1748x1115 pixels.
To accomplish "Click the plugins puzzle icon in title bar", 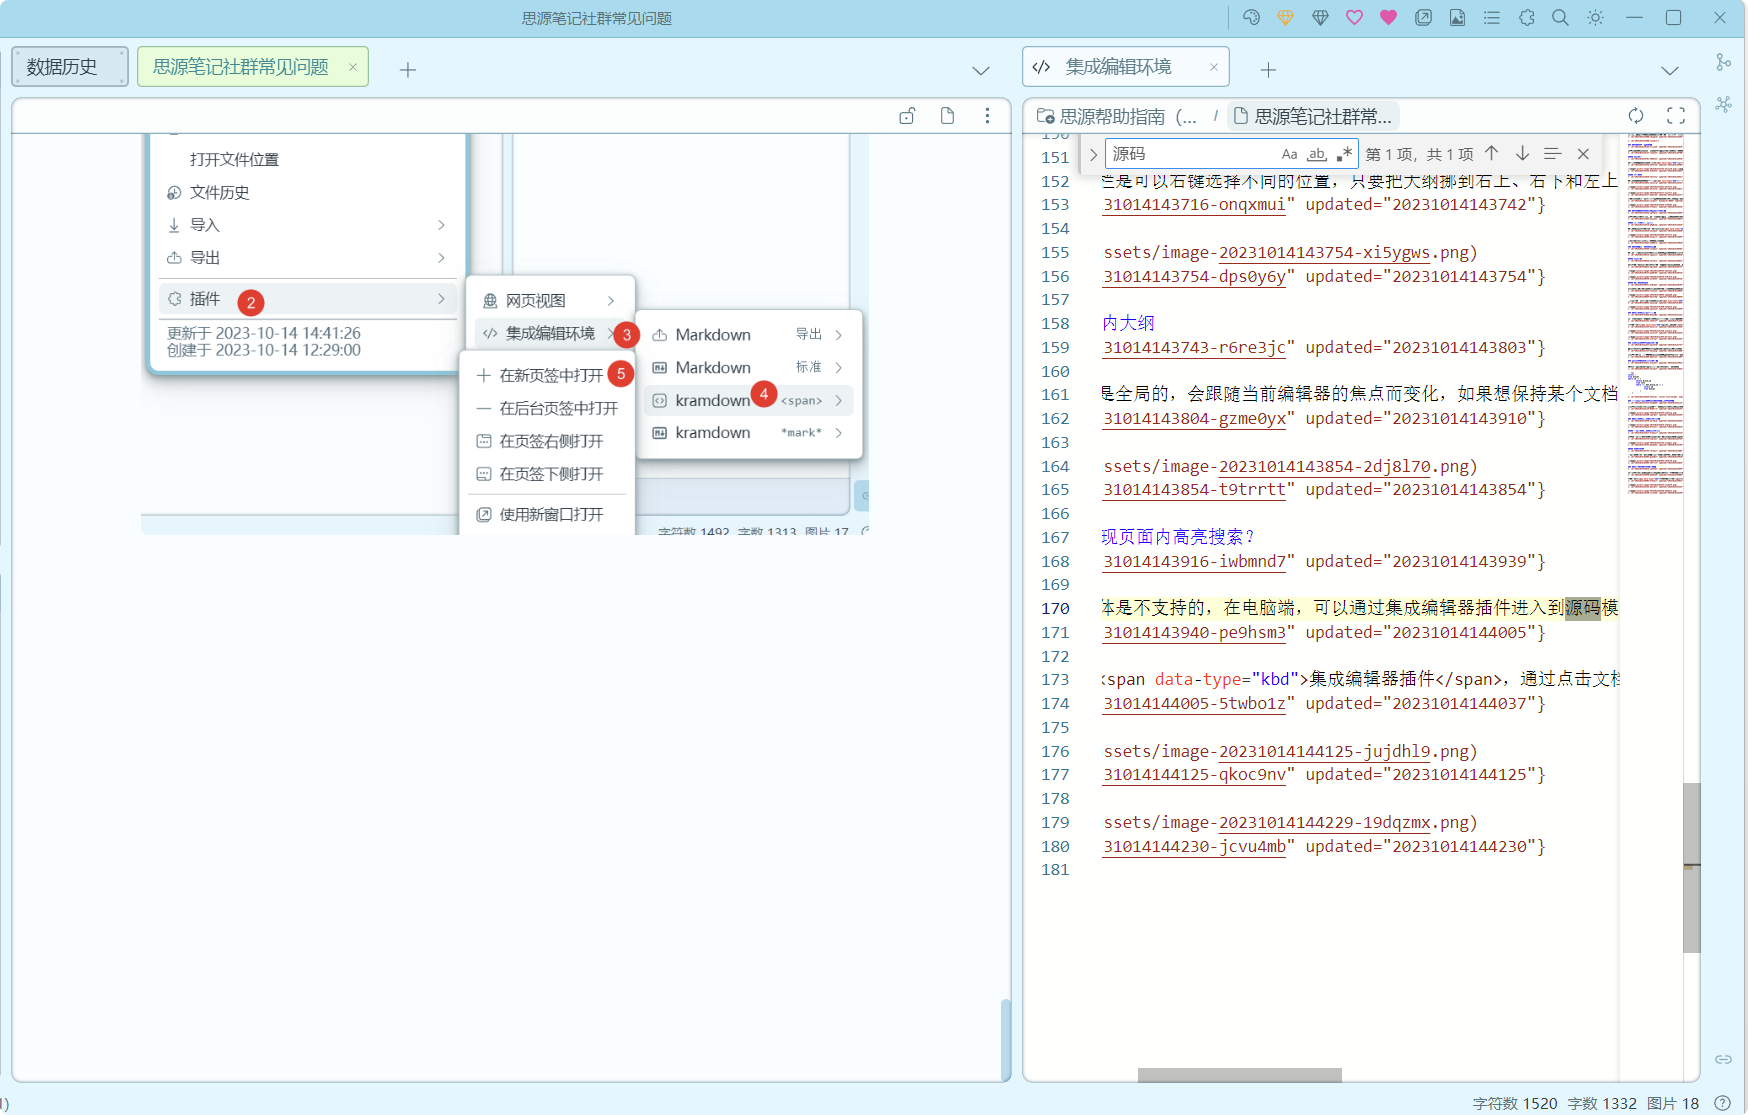I will coord(1526,18).
